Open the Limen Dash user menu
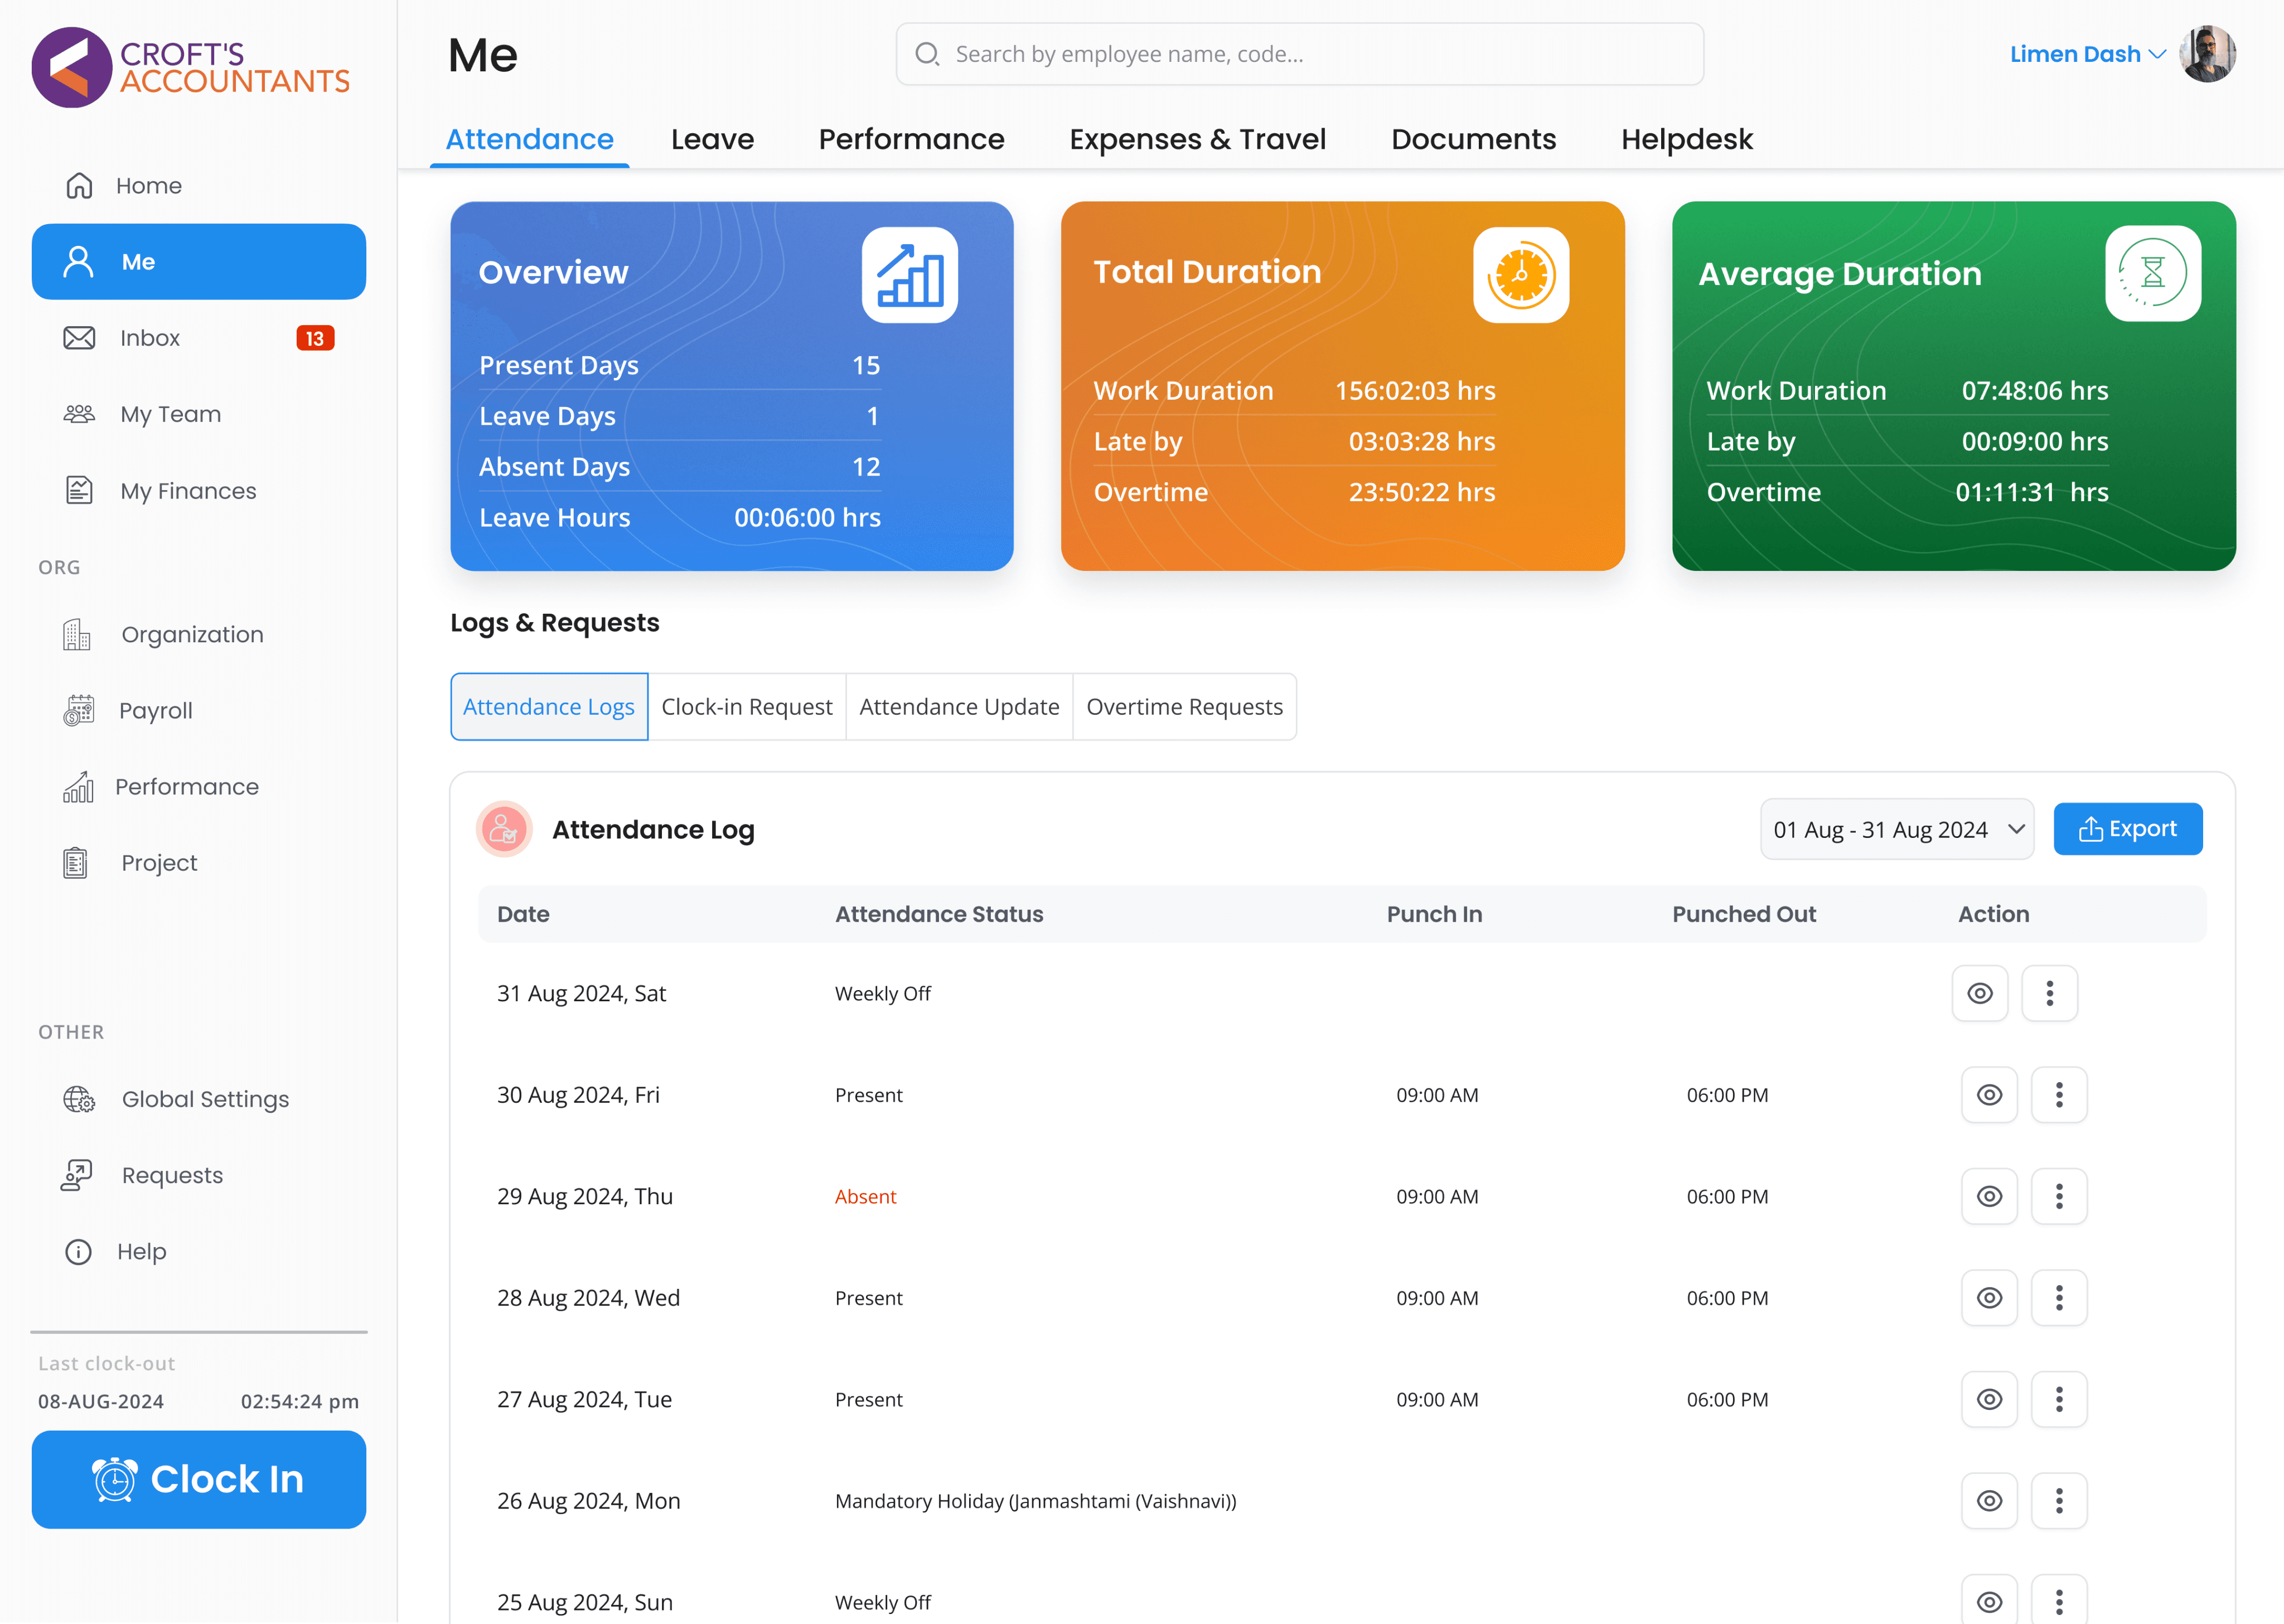 click(2087, 54)
